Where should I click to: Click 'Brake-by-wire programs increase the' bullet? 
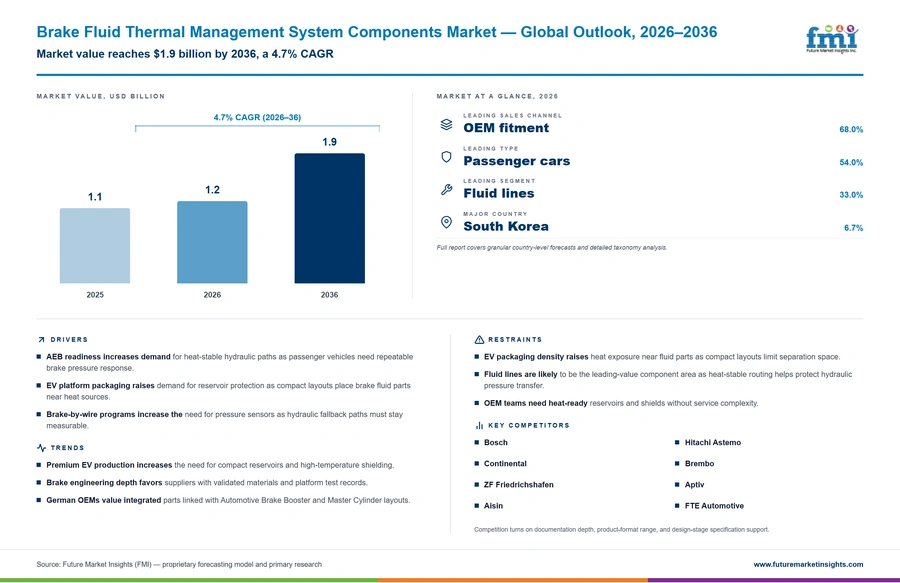tap(114, 414)
